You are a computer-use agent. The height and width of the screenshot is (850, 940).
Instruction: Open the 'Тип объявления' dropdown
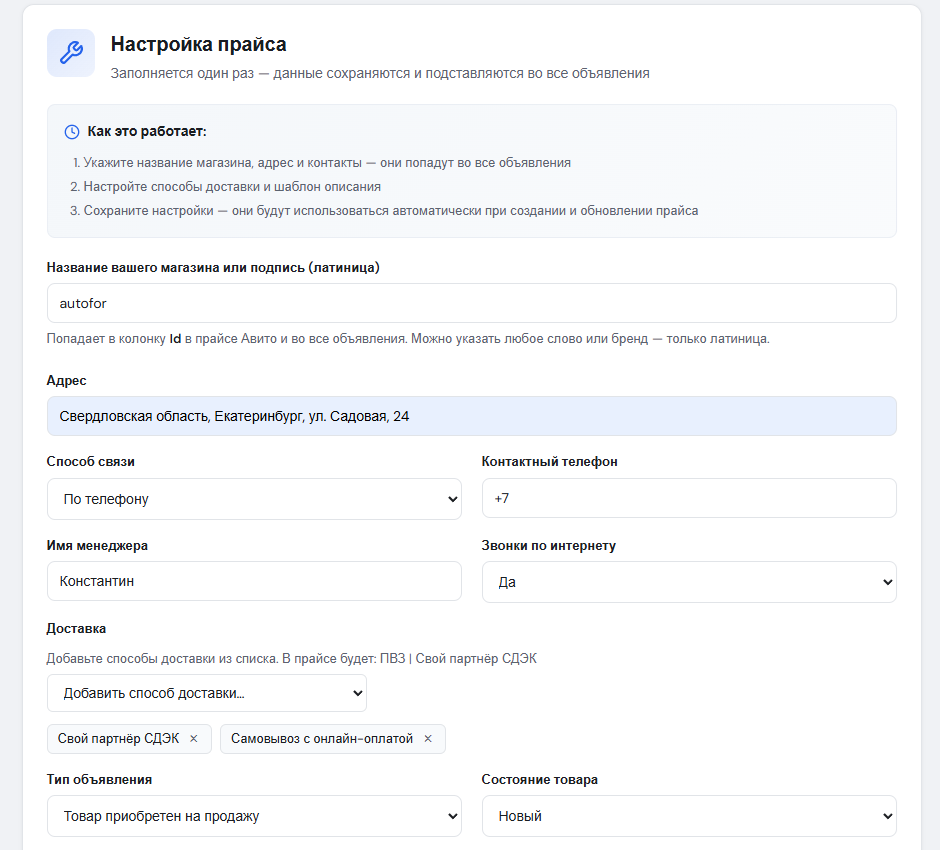pos(254,816)
